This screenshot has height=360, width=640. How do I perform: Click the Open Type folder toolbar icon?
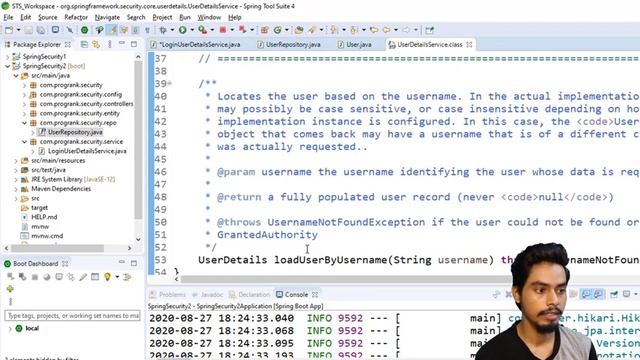tap(299, 30)
